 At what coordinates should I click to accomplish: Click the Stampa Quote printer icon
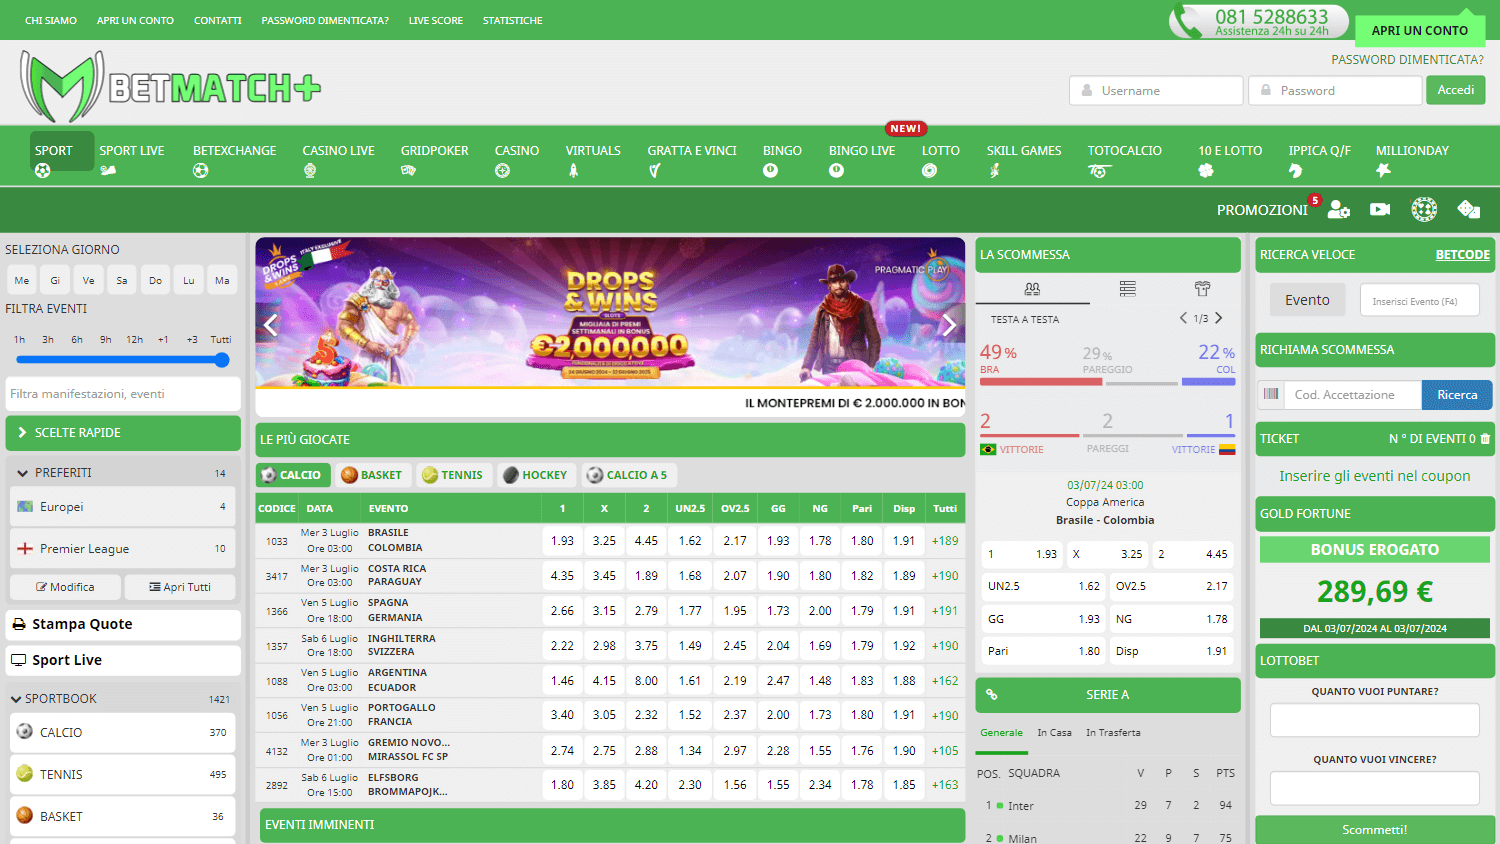(x=19, y=624)
